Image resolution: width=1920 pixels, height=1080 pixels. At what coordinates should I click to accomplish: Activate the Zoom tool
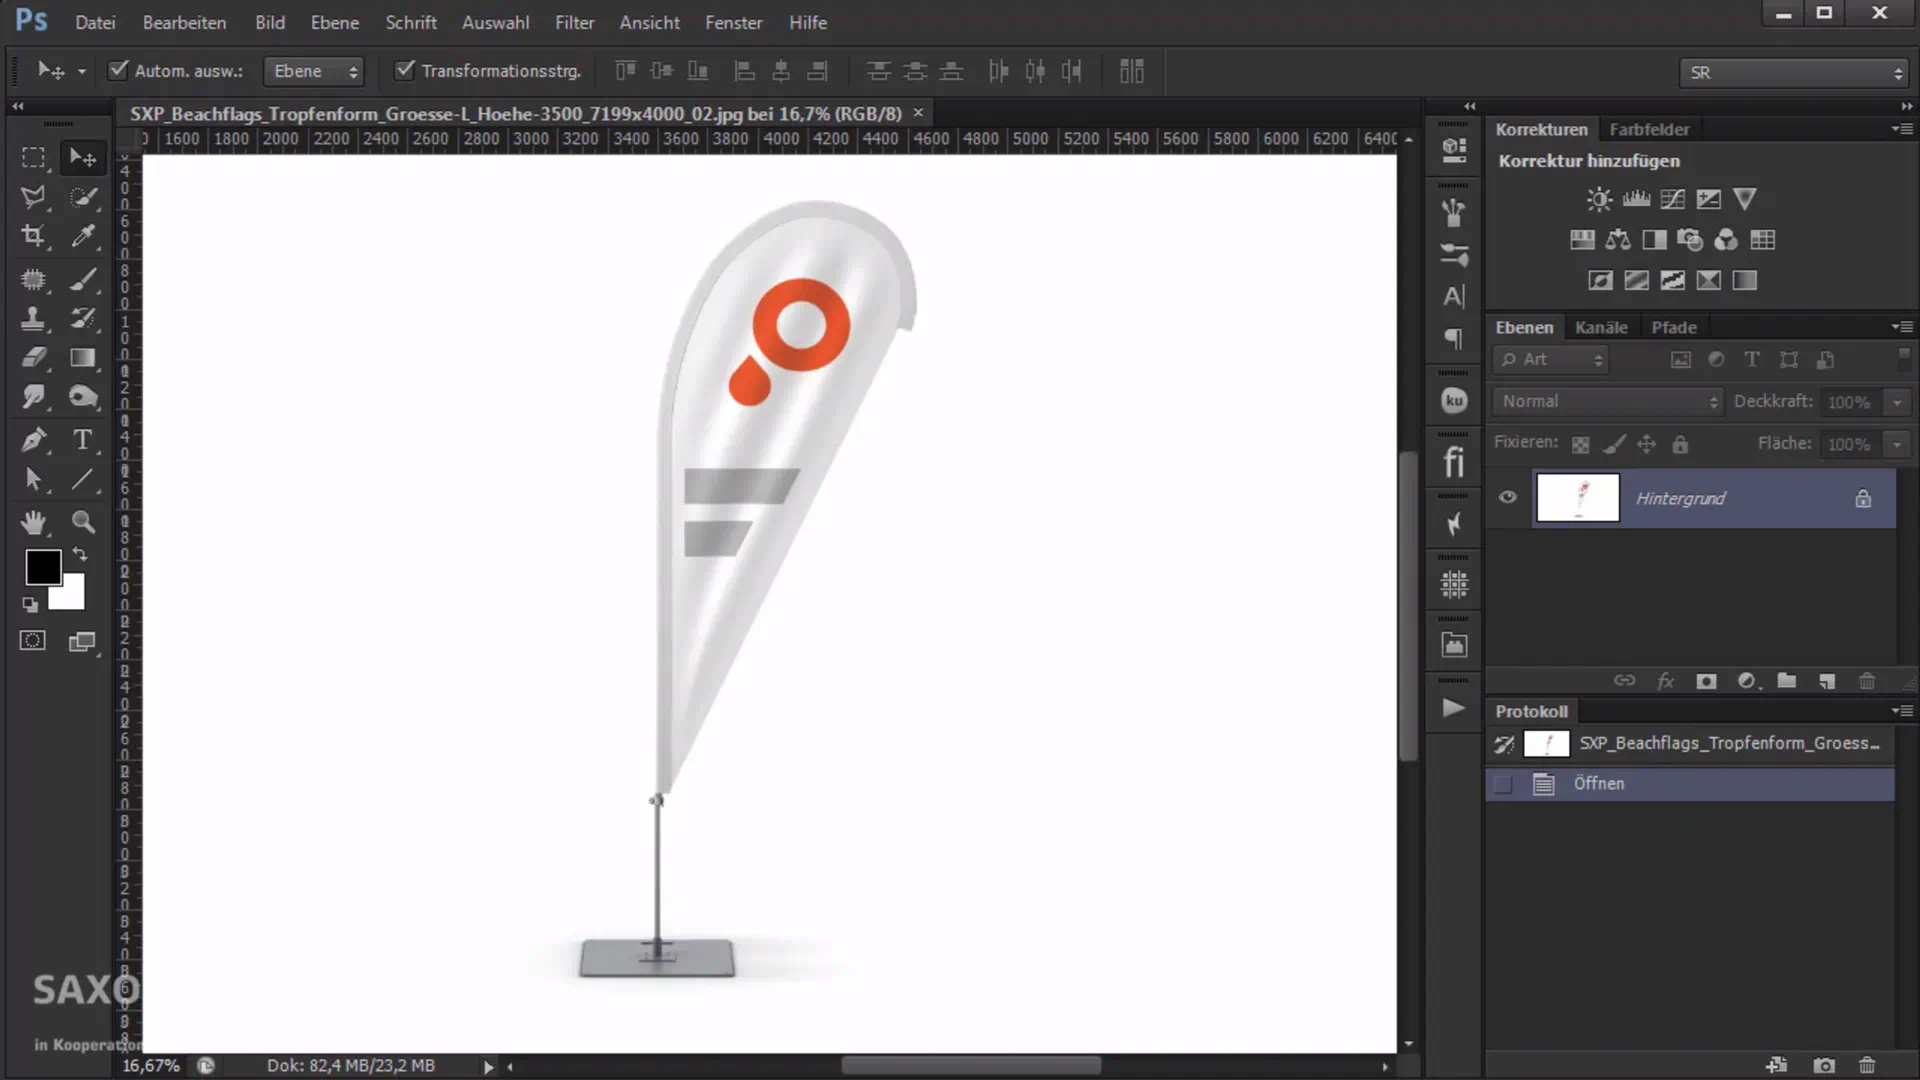[84, 522]
